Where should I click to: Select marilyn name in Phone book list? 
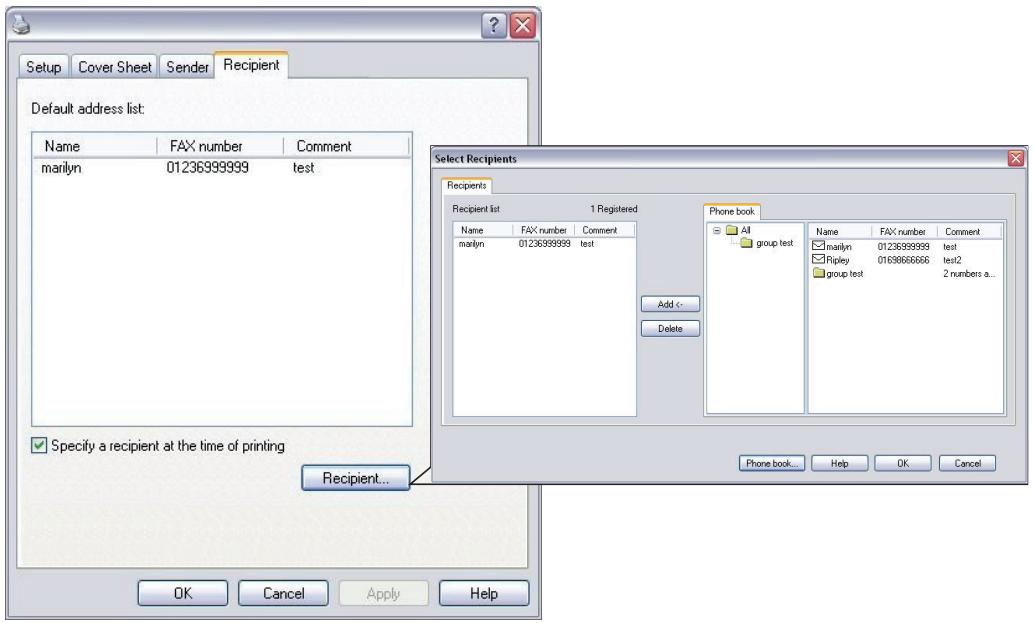click(839, 247)
